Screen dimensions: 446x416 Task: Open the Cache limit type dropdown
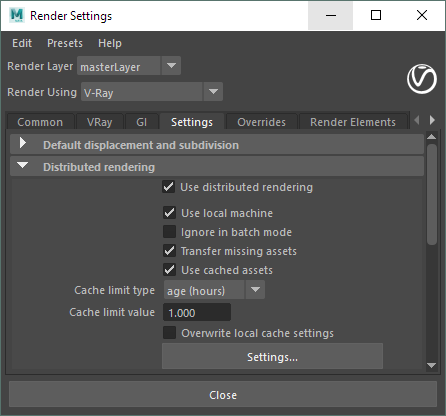pos(214,290)
